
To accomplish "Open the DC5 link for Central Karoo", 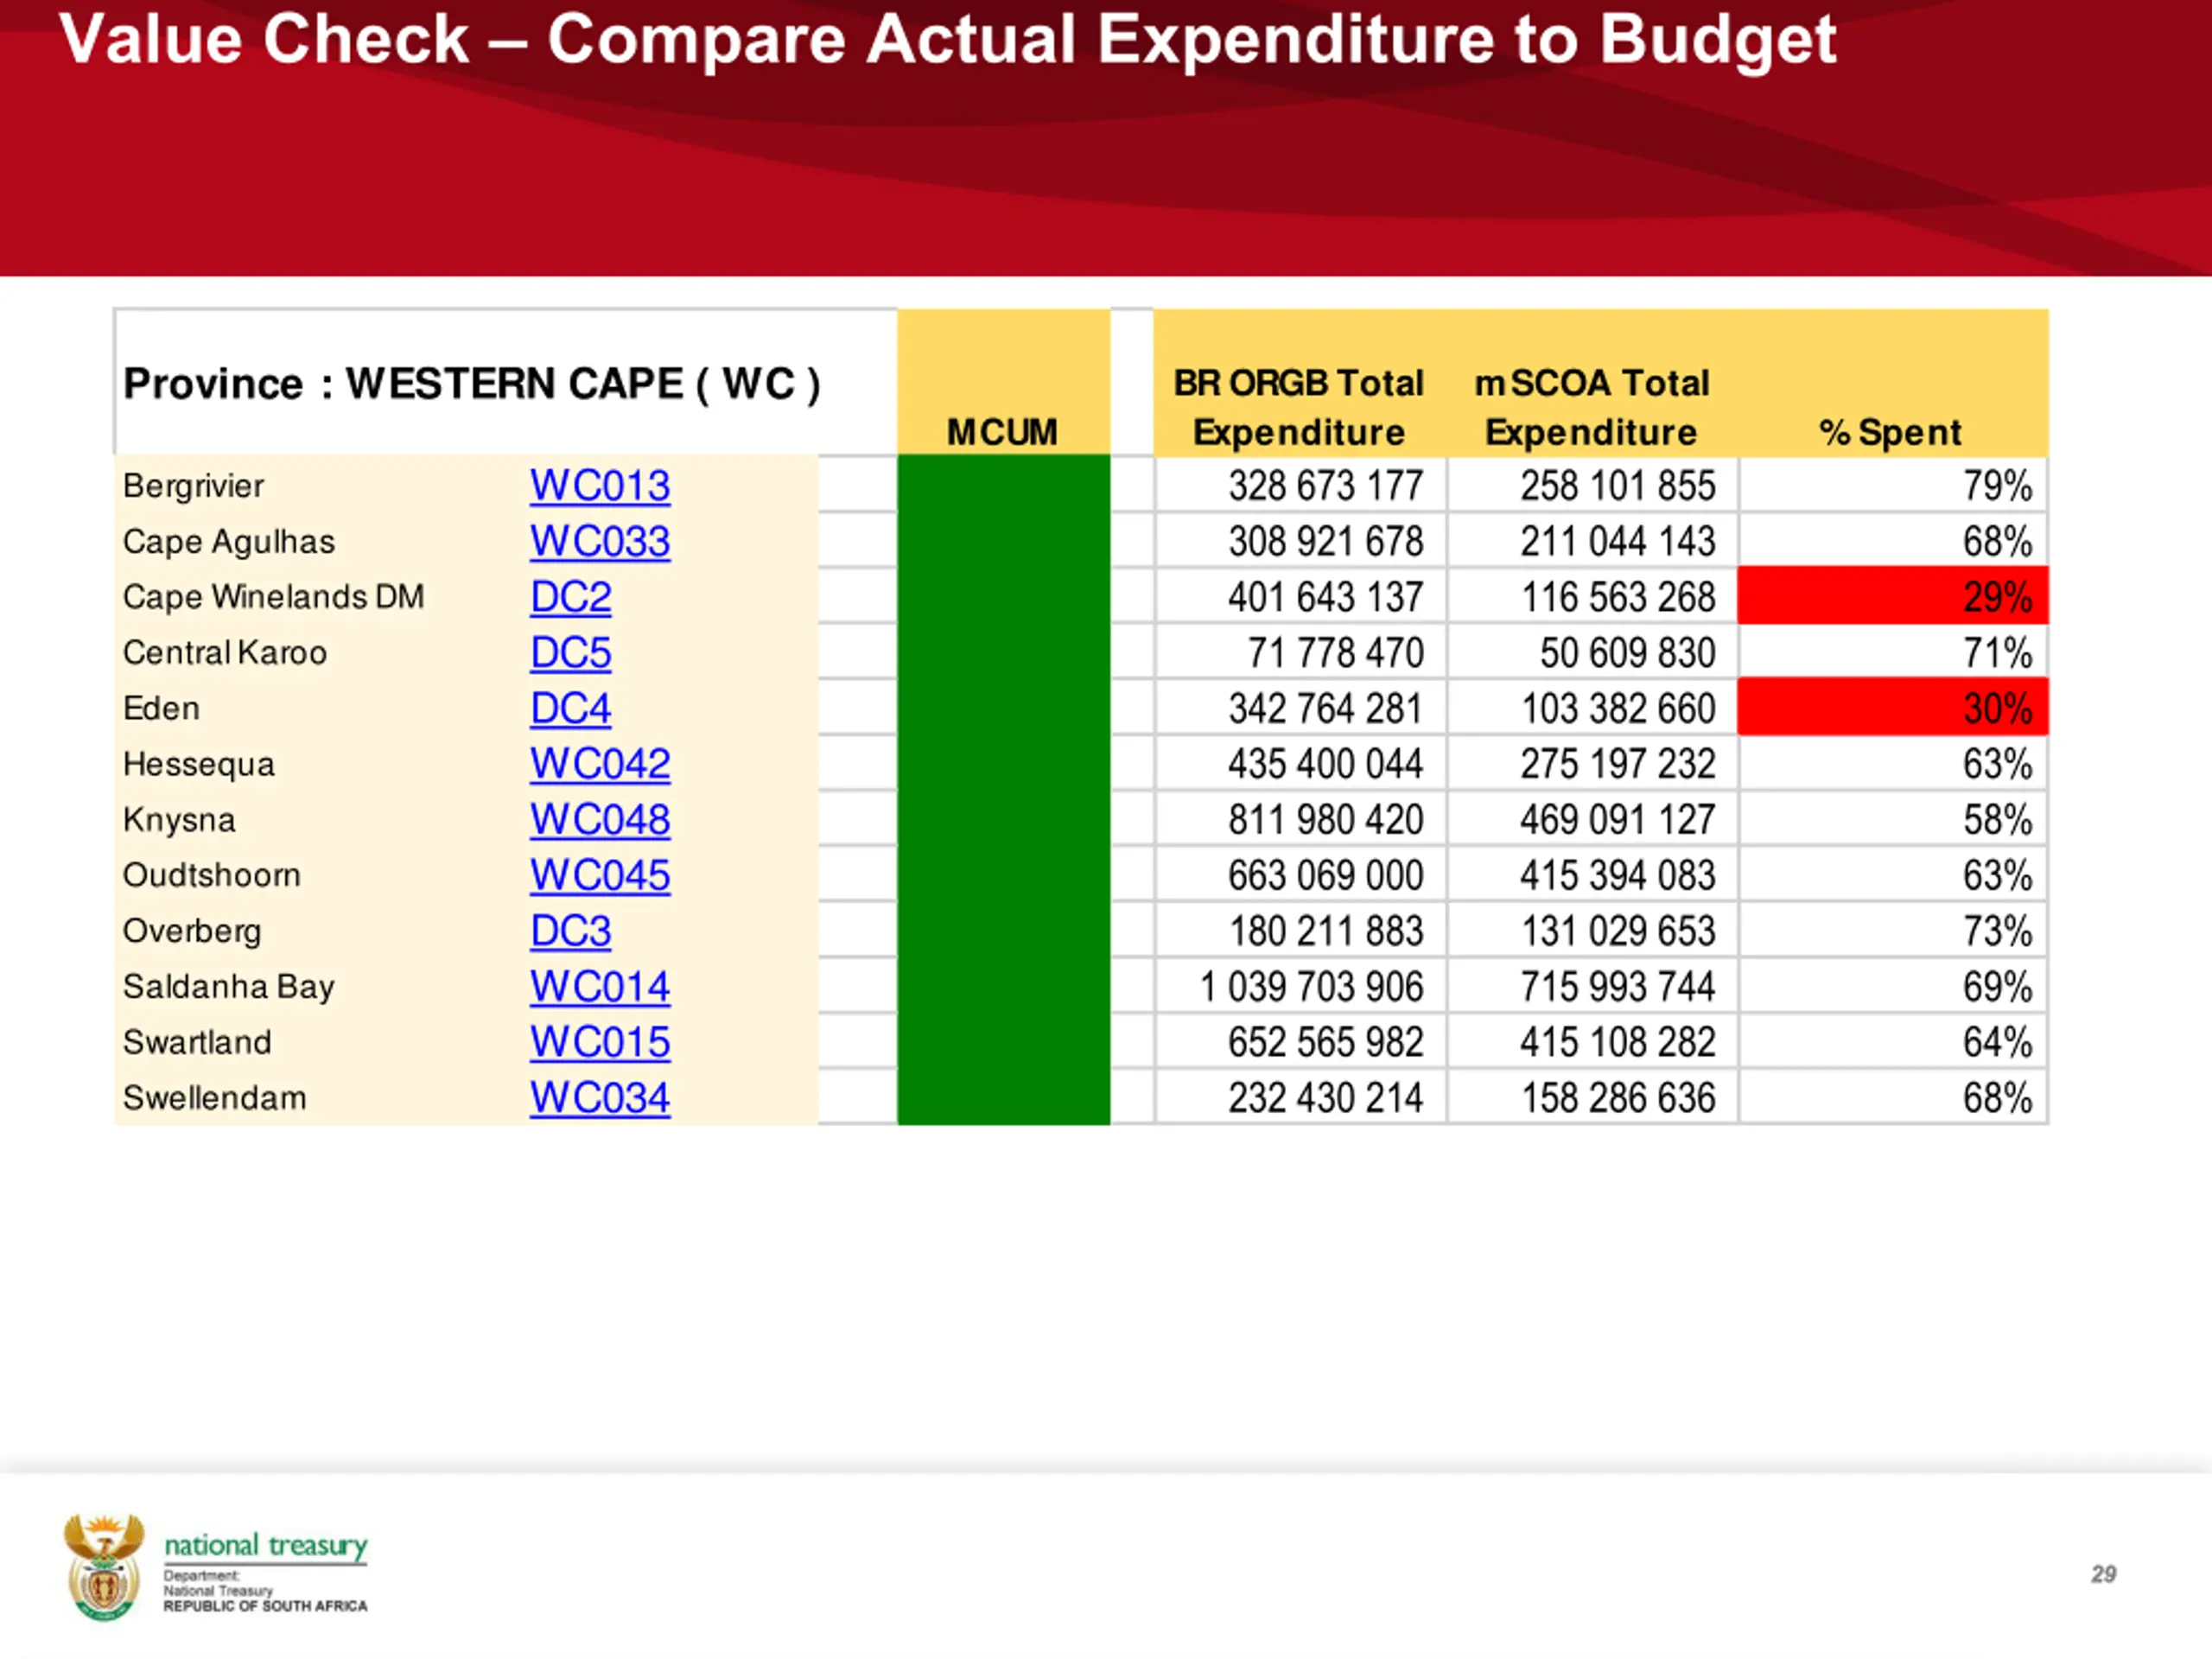I will coord(570,653).
